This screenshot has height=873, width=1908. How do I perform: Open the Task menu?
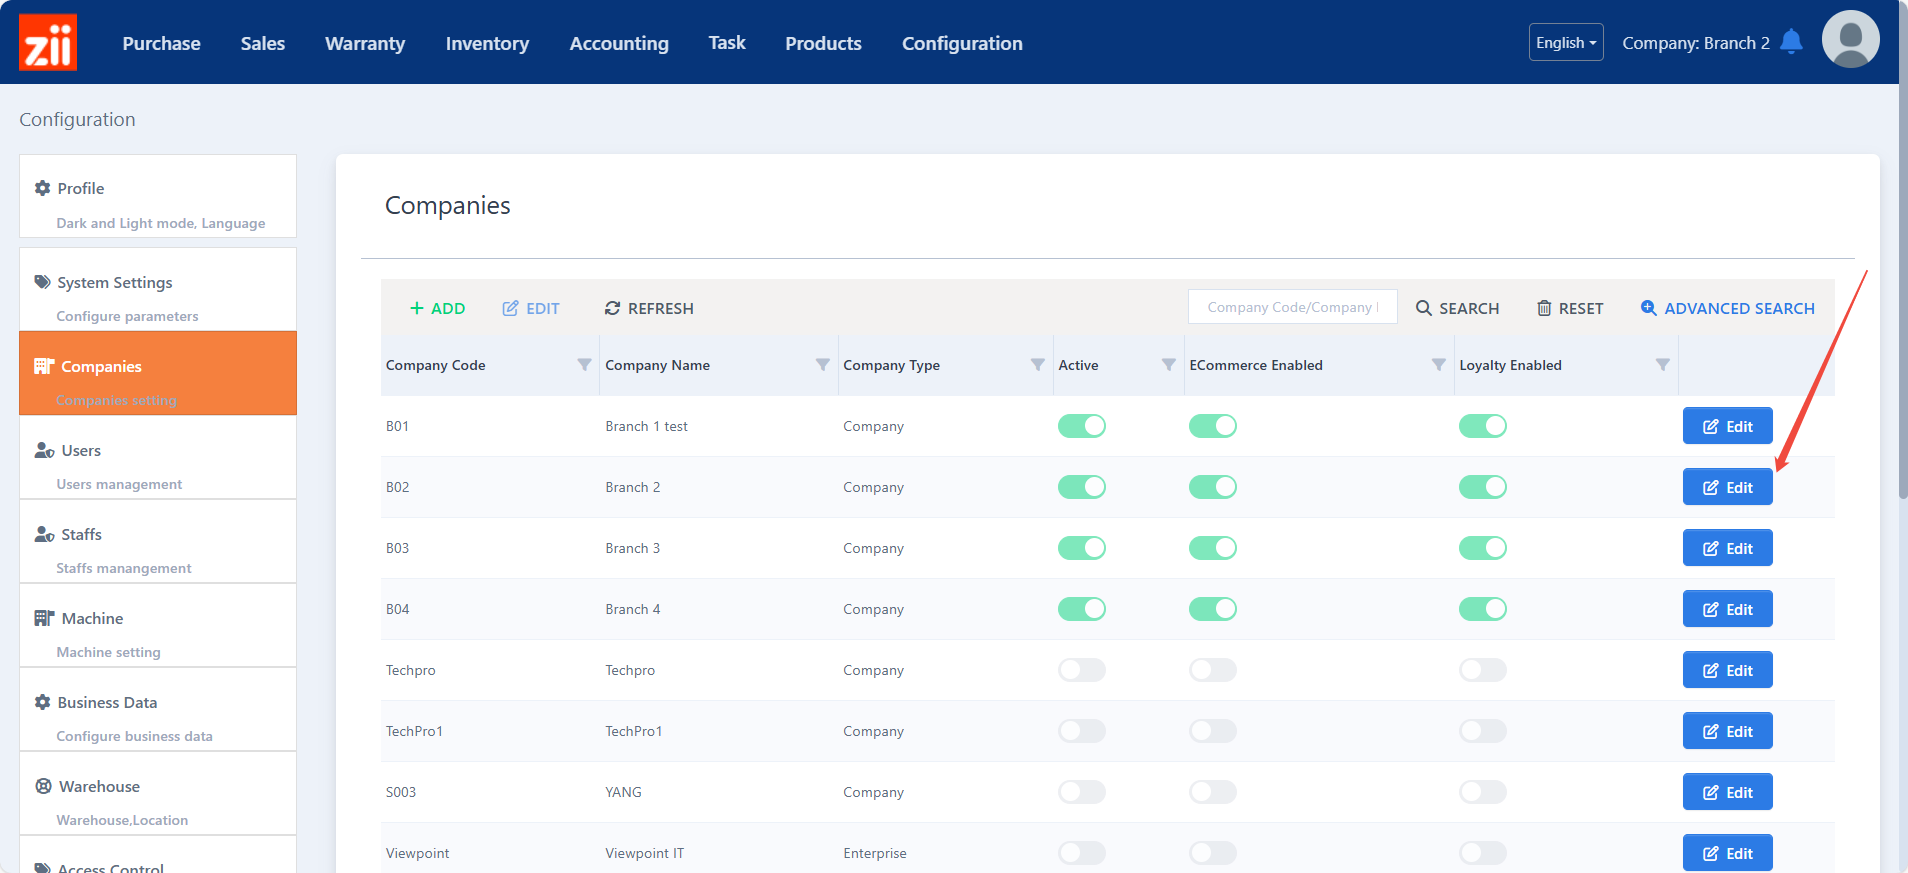click(727, 43)
